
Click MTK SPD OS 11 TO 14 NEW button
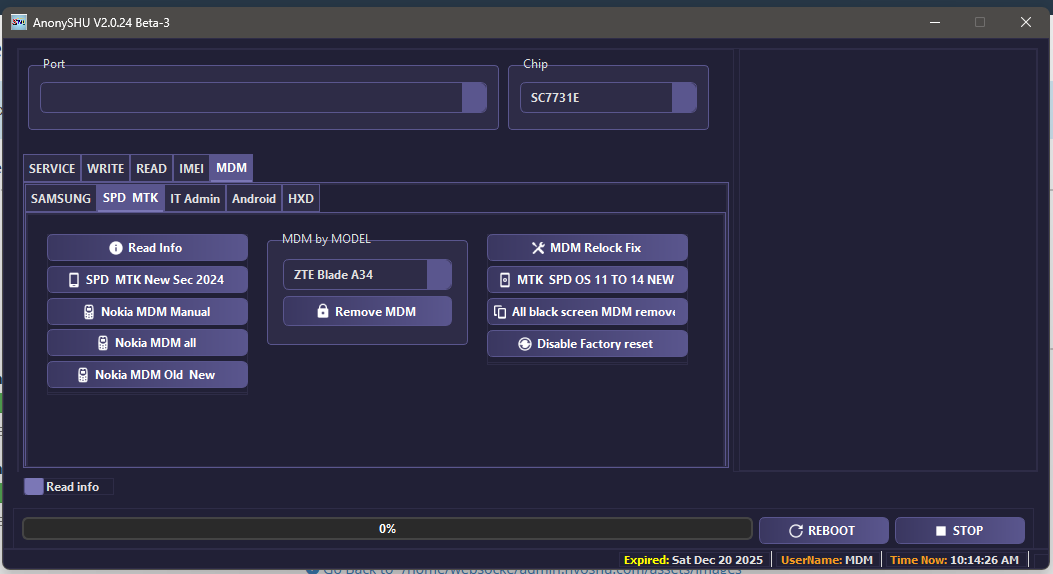tap(587, 280)
